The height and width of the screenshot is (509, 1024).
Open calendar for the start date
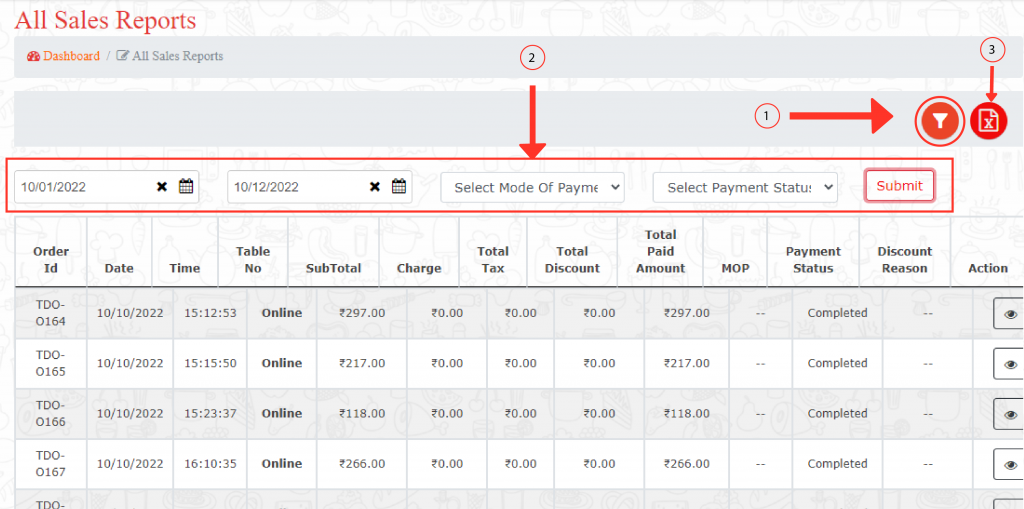point(186,186)
